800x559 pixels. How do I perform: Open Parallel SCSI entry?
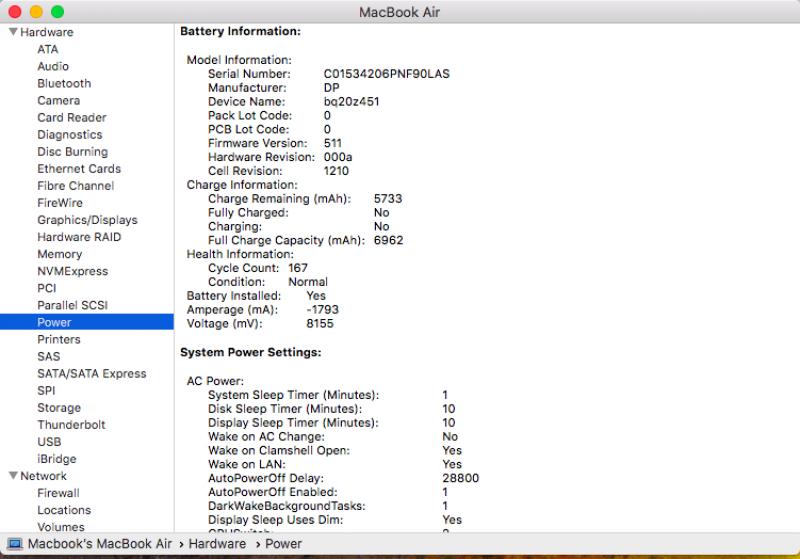pos(72,305)
